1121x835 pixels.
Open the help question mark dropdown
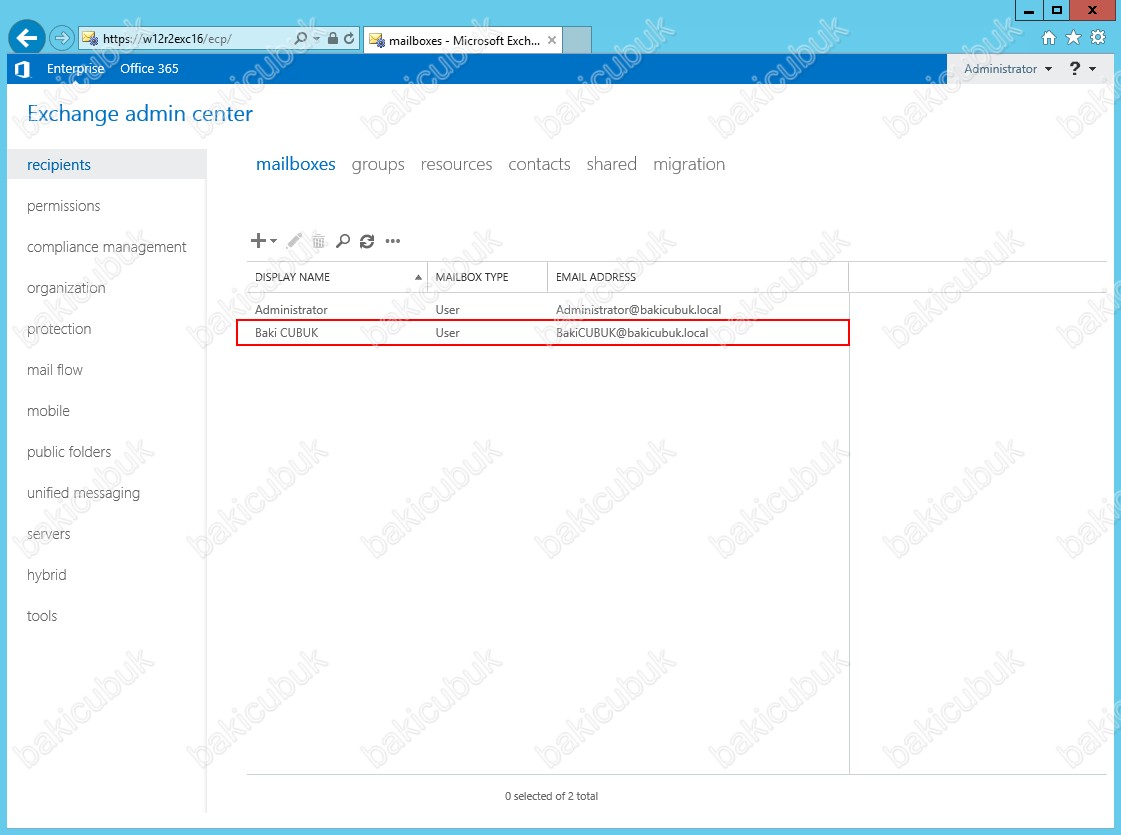click(x=1082, y=69)
